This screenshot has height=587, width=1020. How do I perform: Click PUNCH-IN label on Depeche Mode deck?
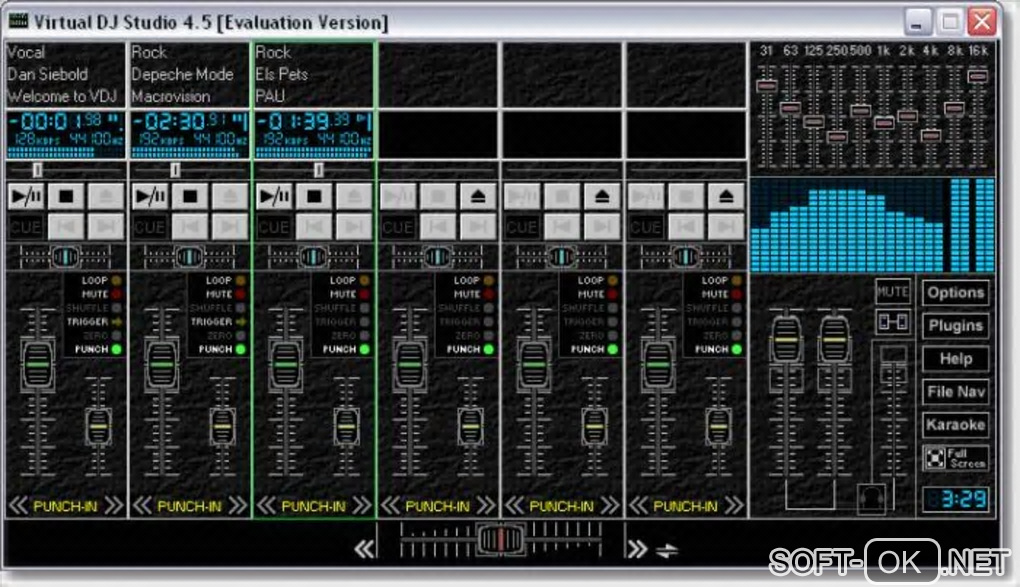[x=190, y=506]
